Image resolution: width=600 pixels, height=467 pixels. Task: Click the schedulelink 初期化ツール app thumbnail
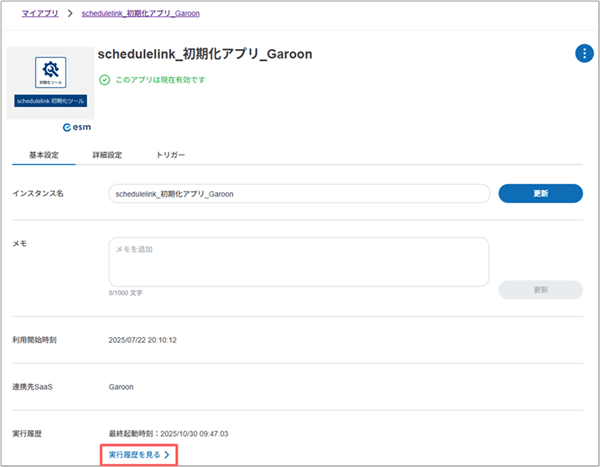pos(50,82)
